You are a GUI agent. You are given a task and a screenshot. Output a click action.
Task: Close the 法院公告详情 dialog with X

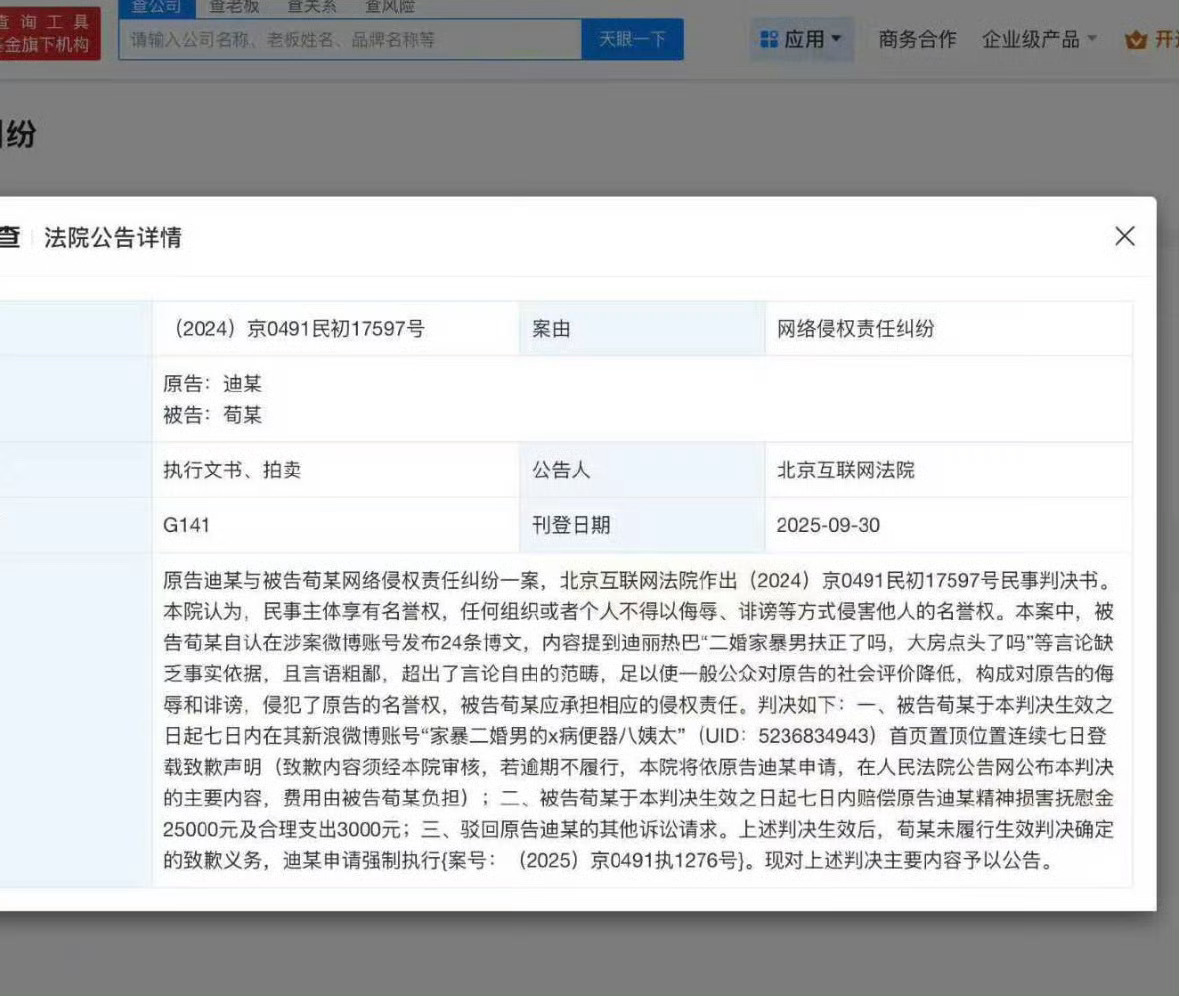tap(1124, 236)
